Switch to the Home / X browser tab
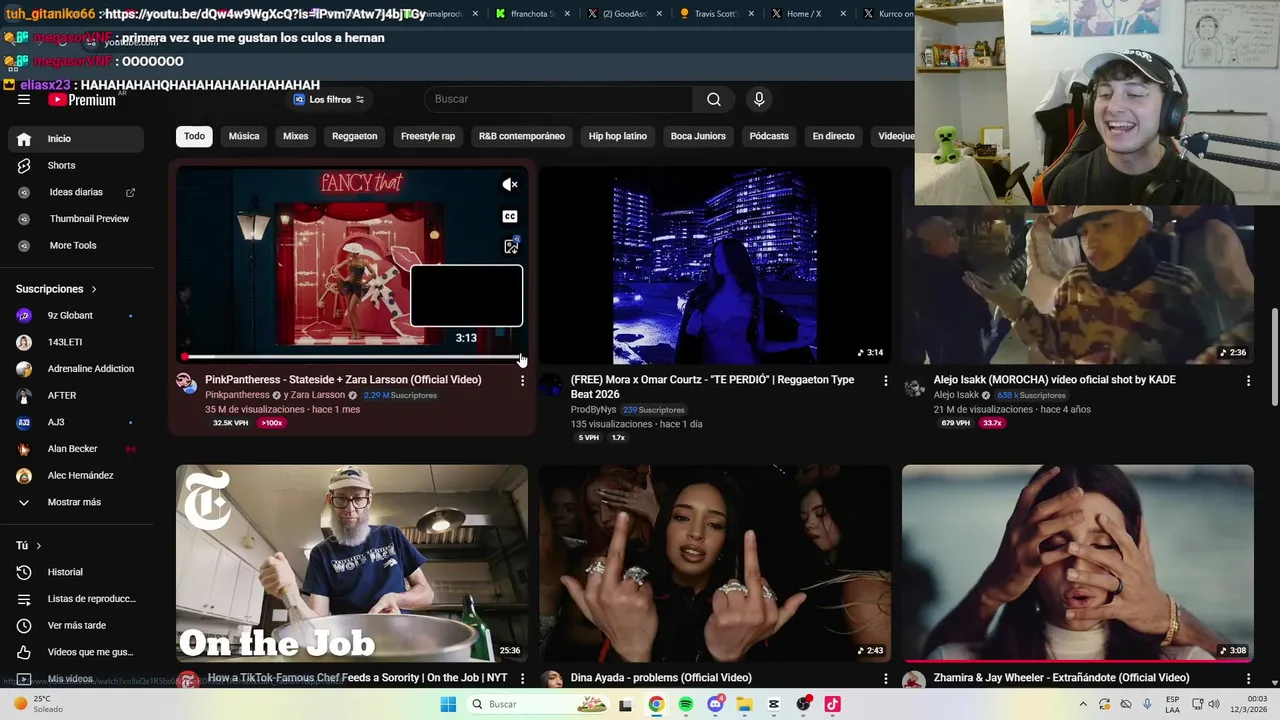This screenshot has height=720, width=1280. (x=804, y=14)
